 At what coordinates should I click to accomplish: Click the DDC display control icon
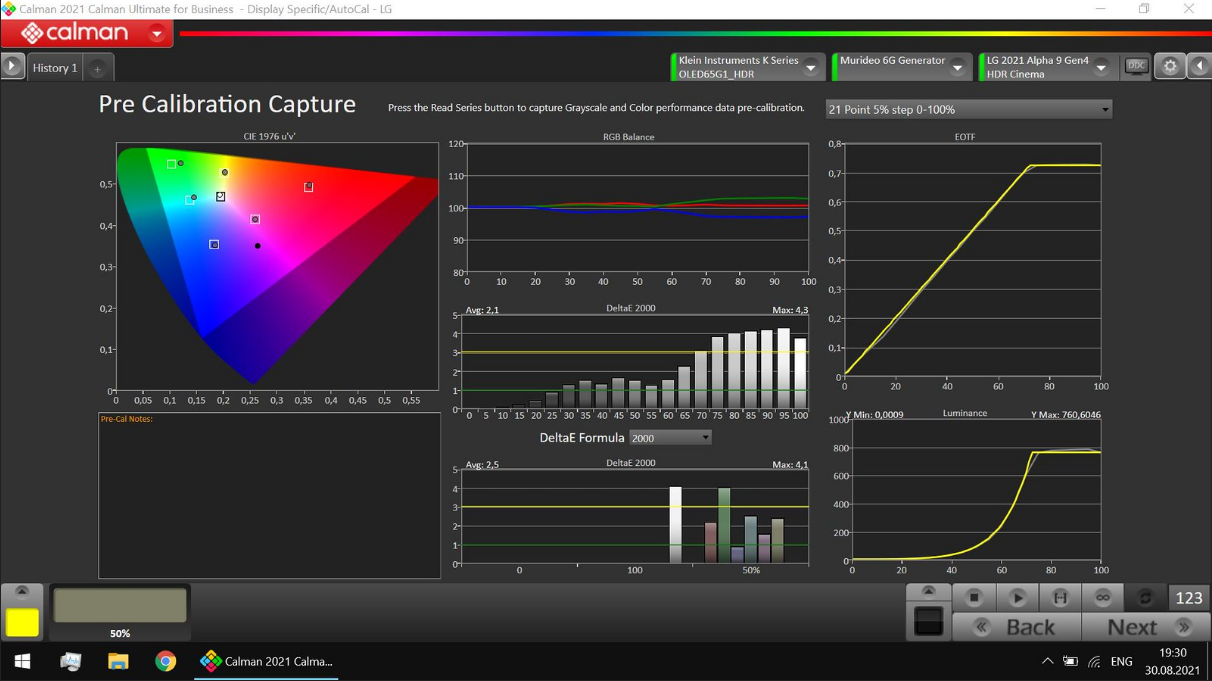[x=1136, y=67]
